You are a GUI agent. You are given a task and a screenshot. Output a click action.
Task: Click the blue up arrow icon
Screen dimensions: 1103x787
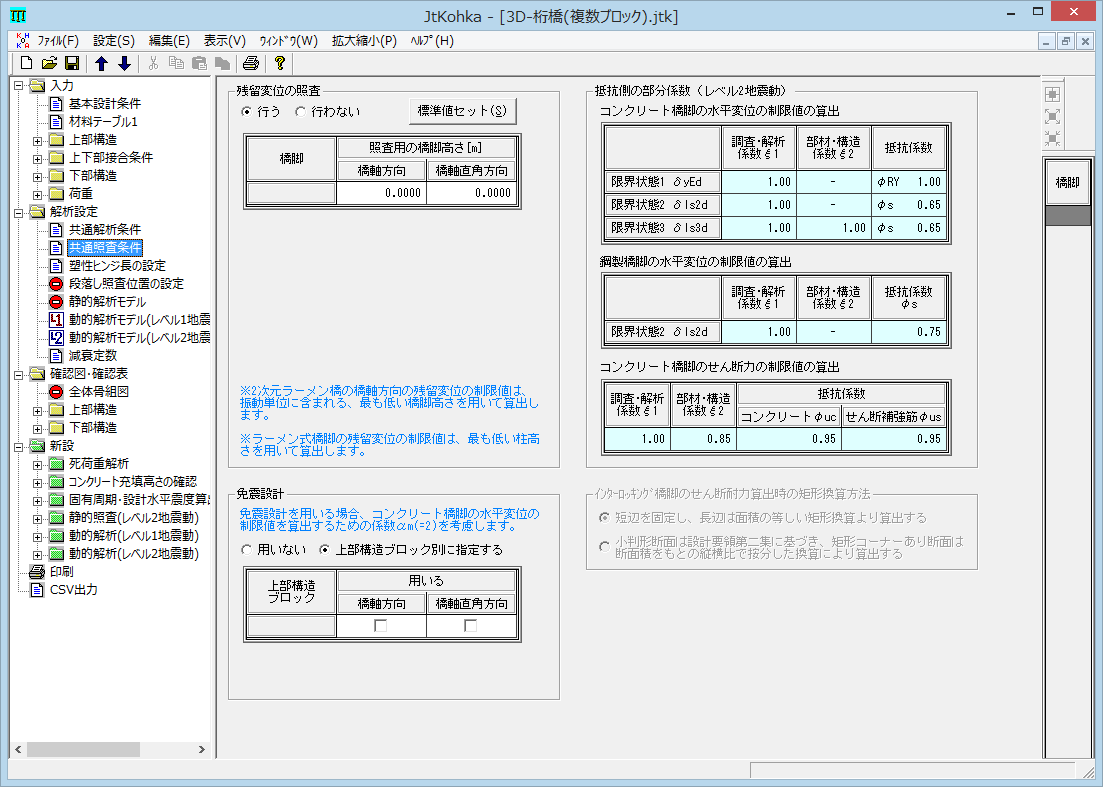101,63
